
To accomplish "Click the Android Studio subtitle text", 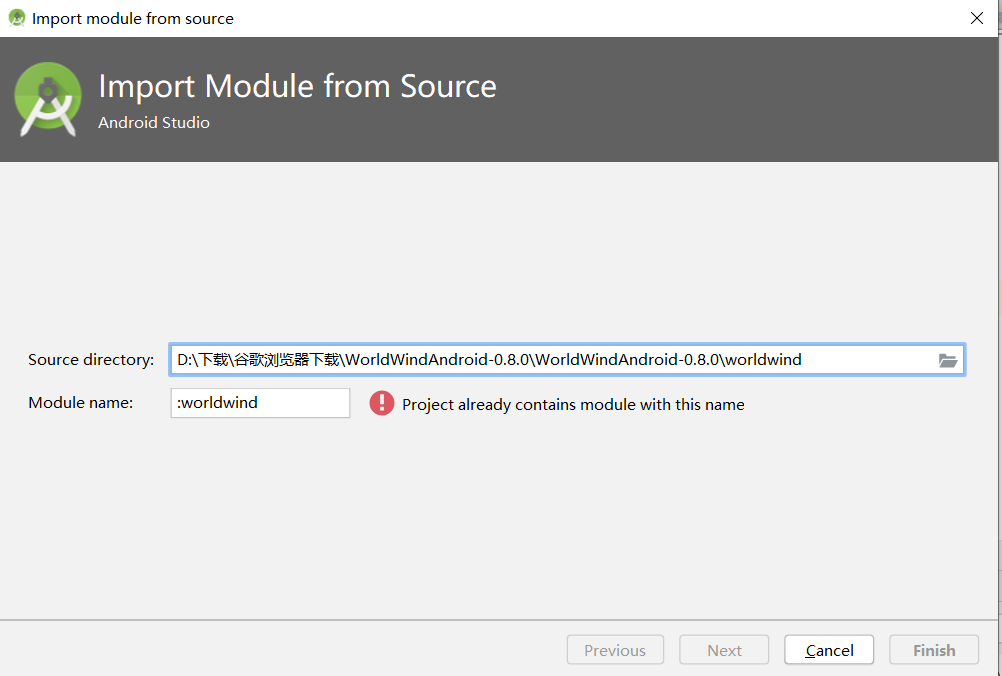I will point(153,122).
